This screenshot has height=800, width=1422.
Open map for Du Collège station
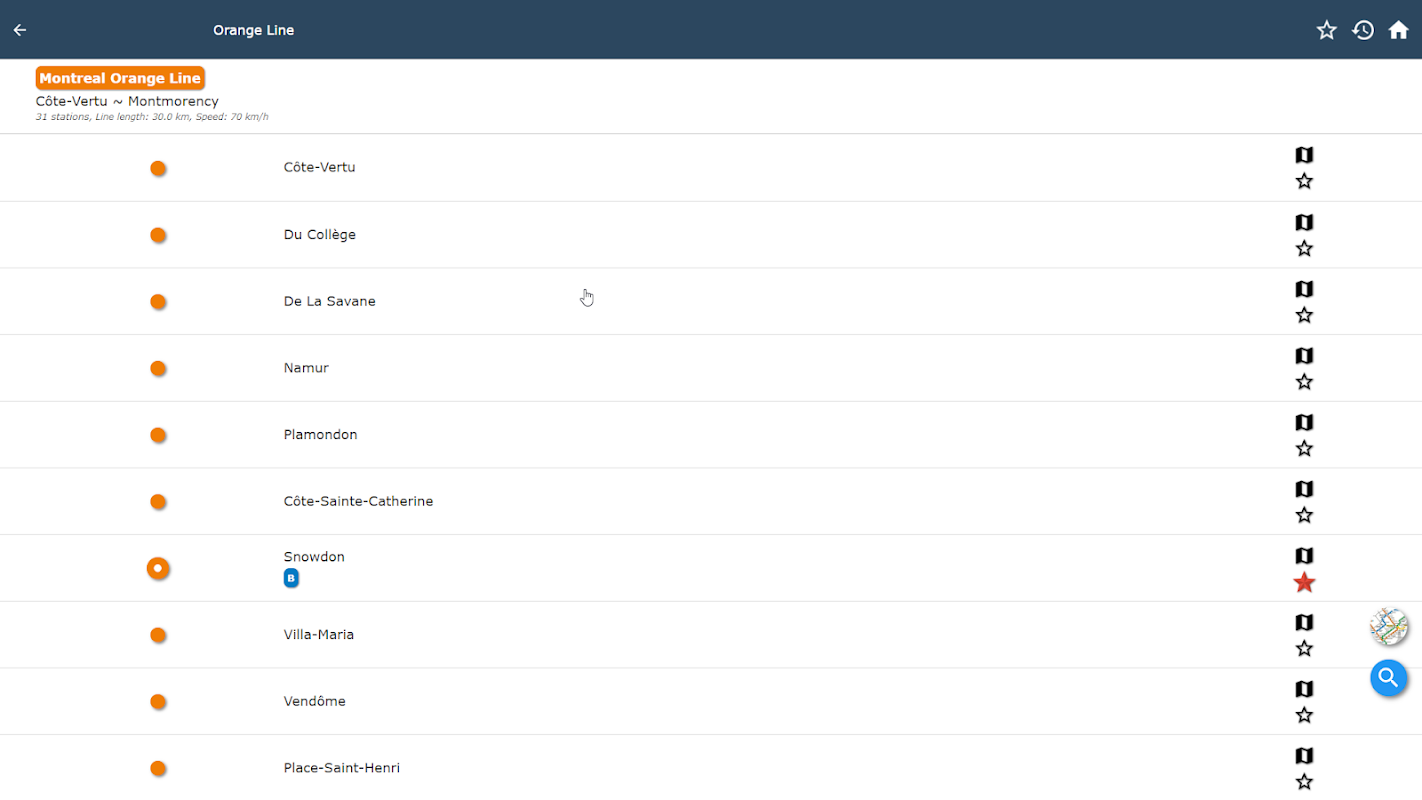point(1304,222)
